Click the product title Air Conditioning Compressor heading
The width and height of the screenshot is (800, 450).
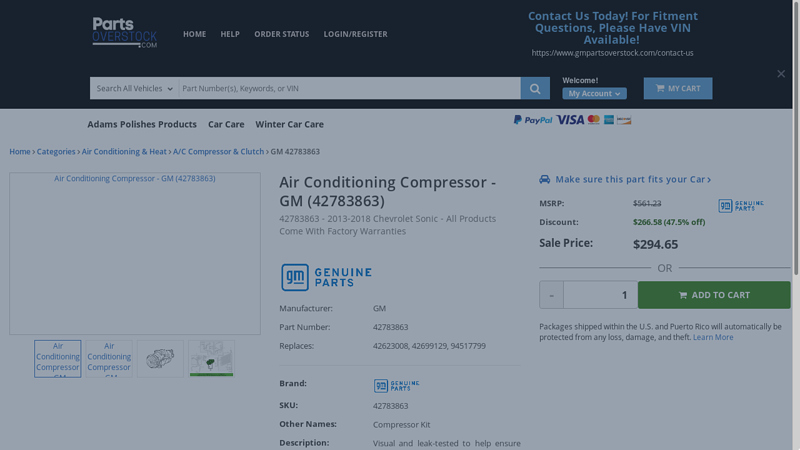click(387, 191)
